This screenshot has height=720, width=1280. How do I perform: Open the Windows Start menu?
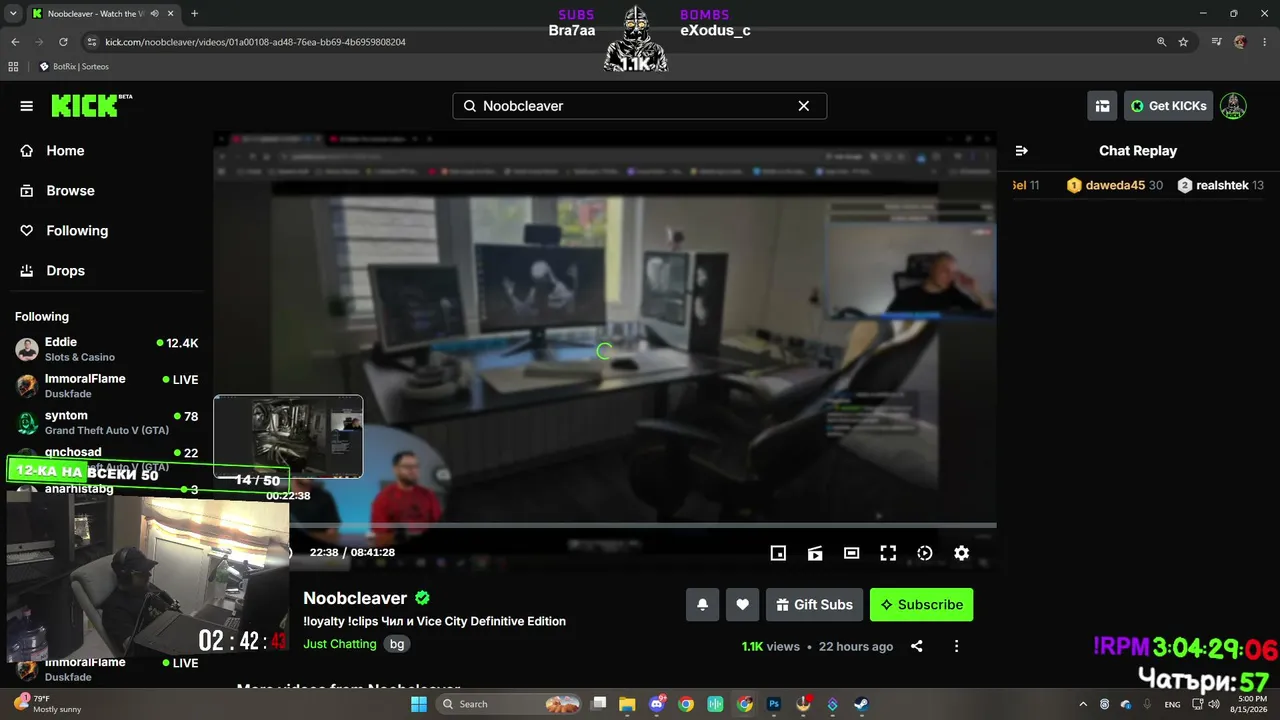pos(419,704)
